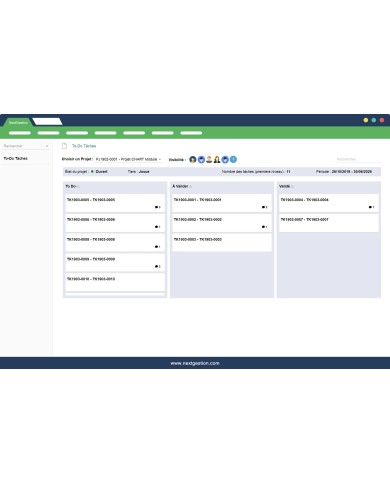Open comments on card TK1903-0002
This screenshot has height=484, width=390.
(x=264, y=227)
